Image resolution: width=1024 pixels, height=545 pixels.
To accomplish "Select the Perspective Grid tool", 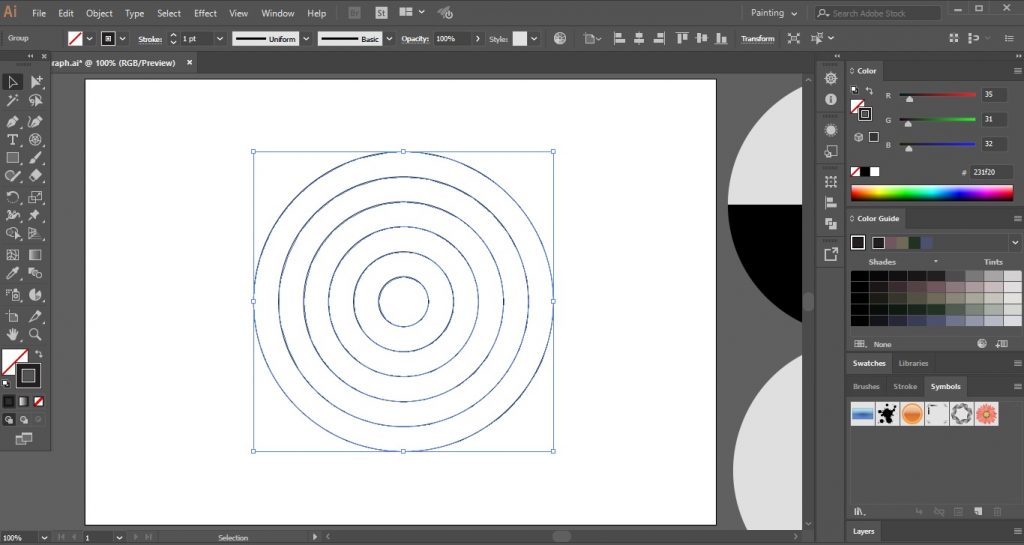I will click(x=36, y=234).
